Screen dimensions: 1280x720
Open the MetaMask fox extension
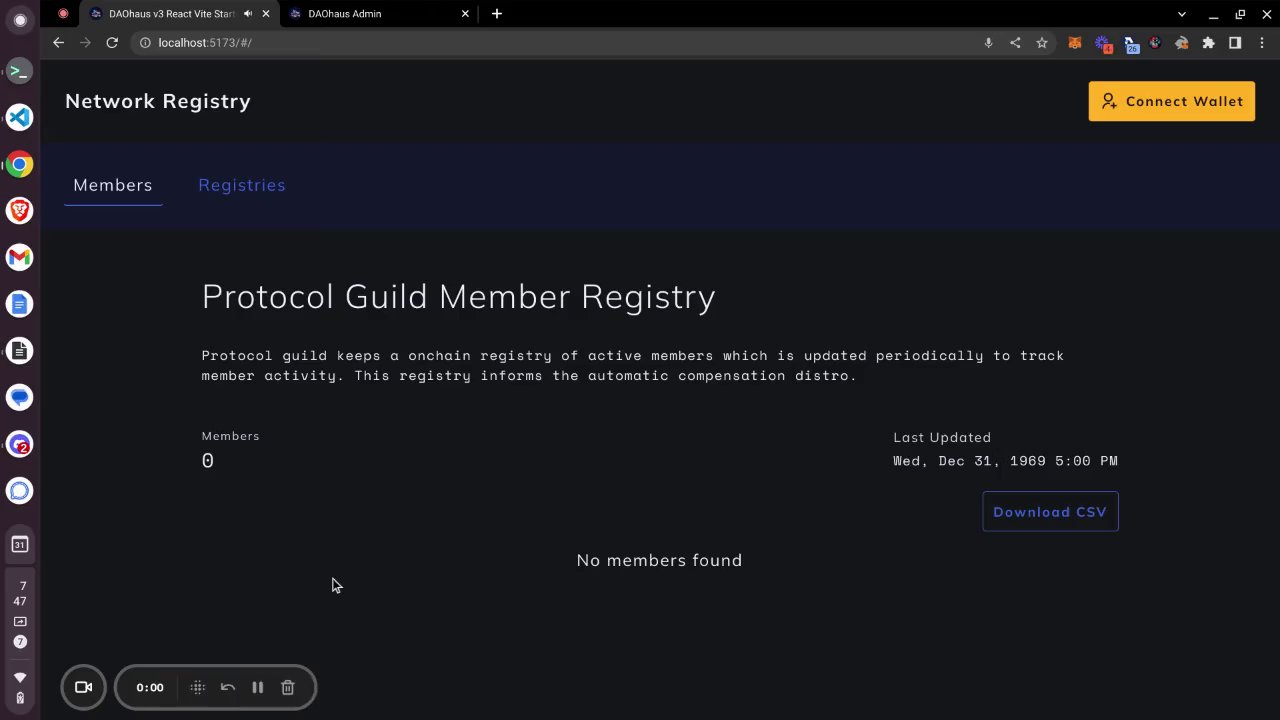pyautogui.click(x=1075, y=43)
